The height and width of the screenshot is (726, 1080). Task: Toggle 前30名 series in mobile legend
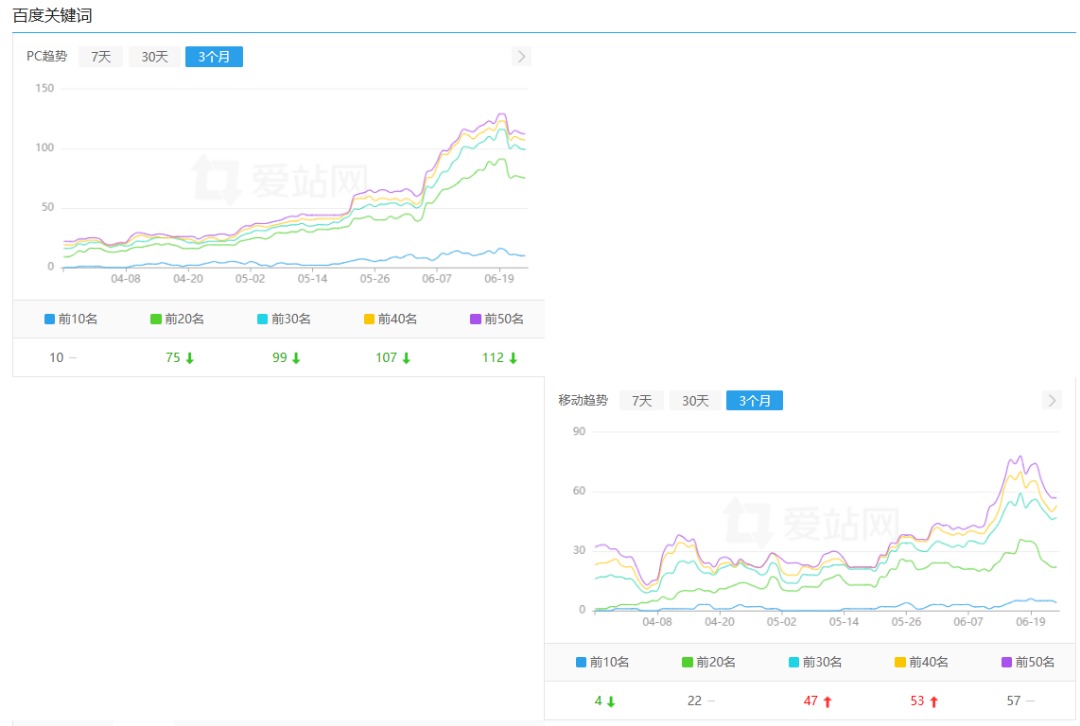coord(815,662)
